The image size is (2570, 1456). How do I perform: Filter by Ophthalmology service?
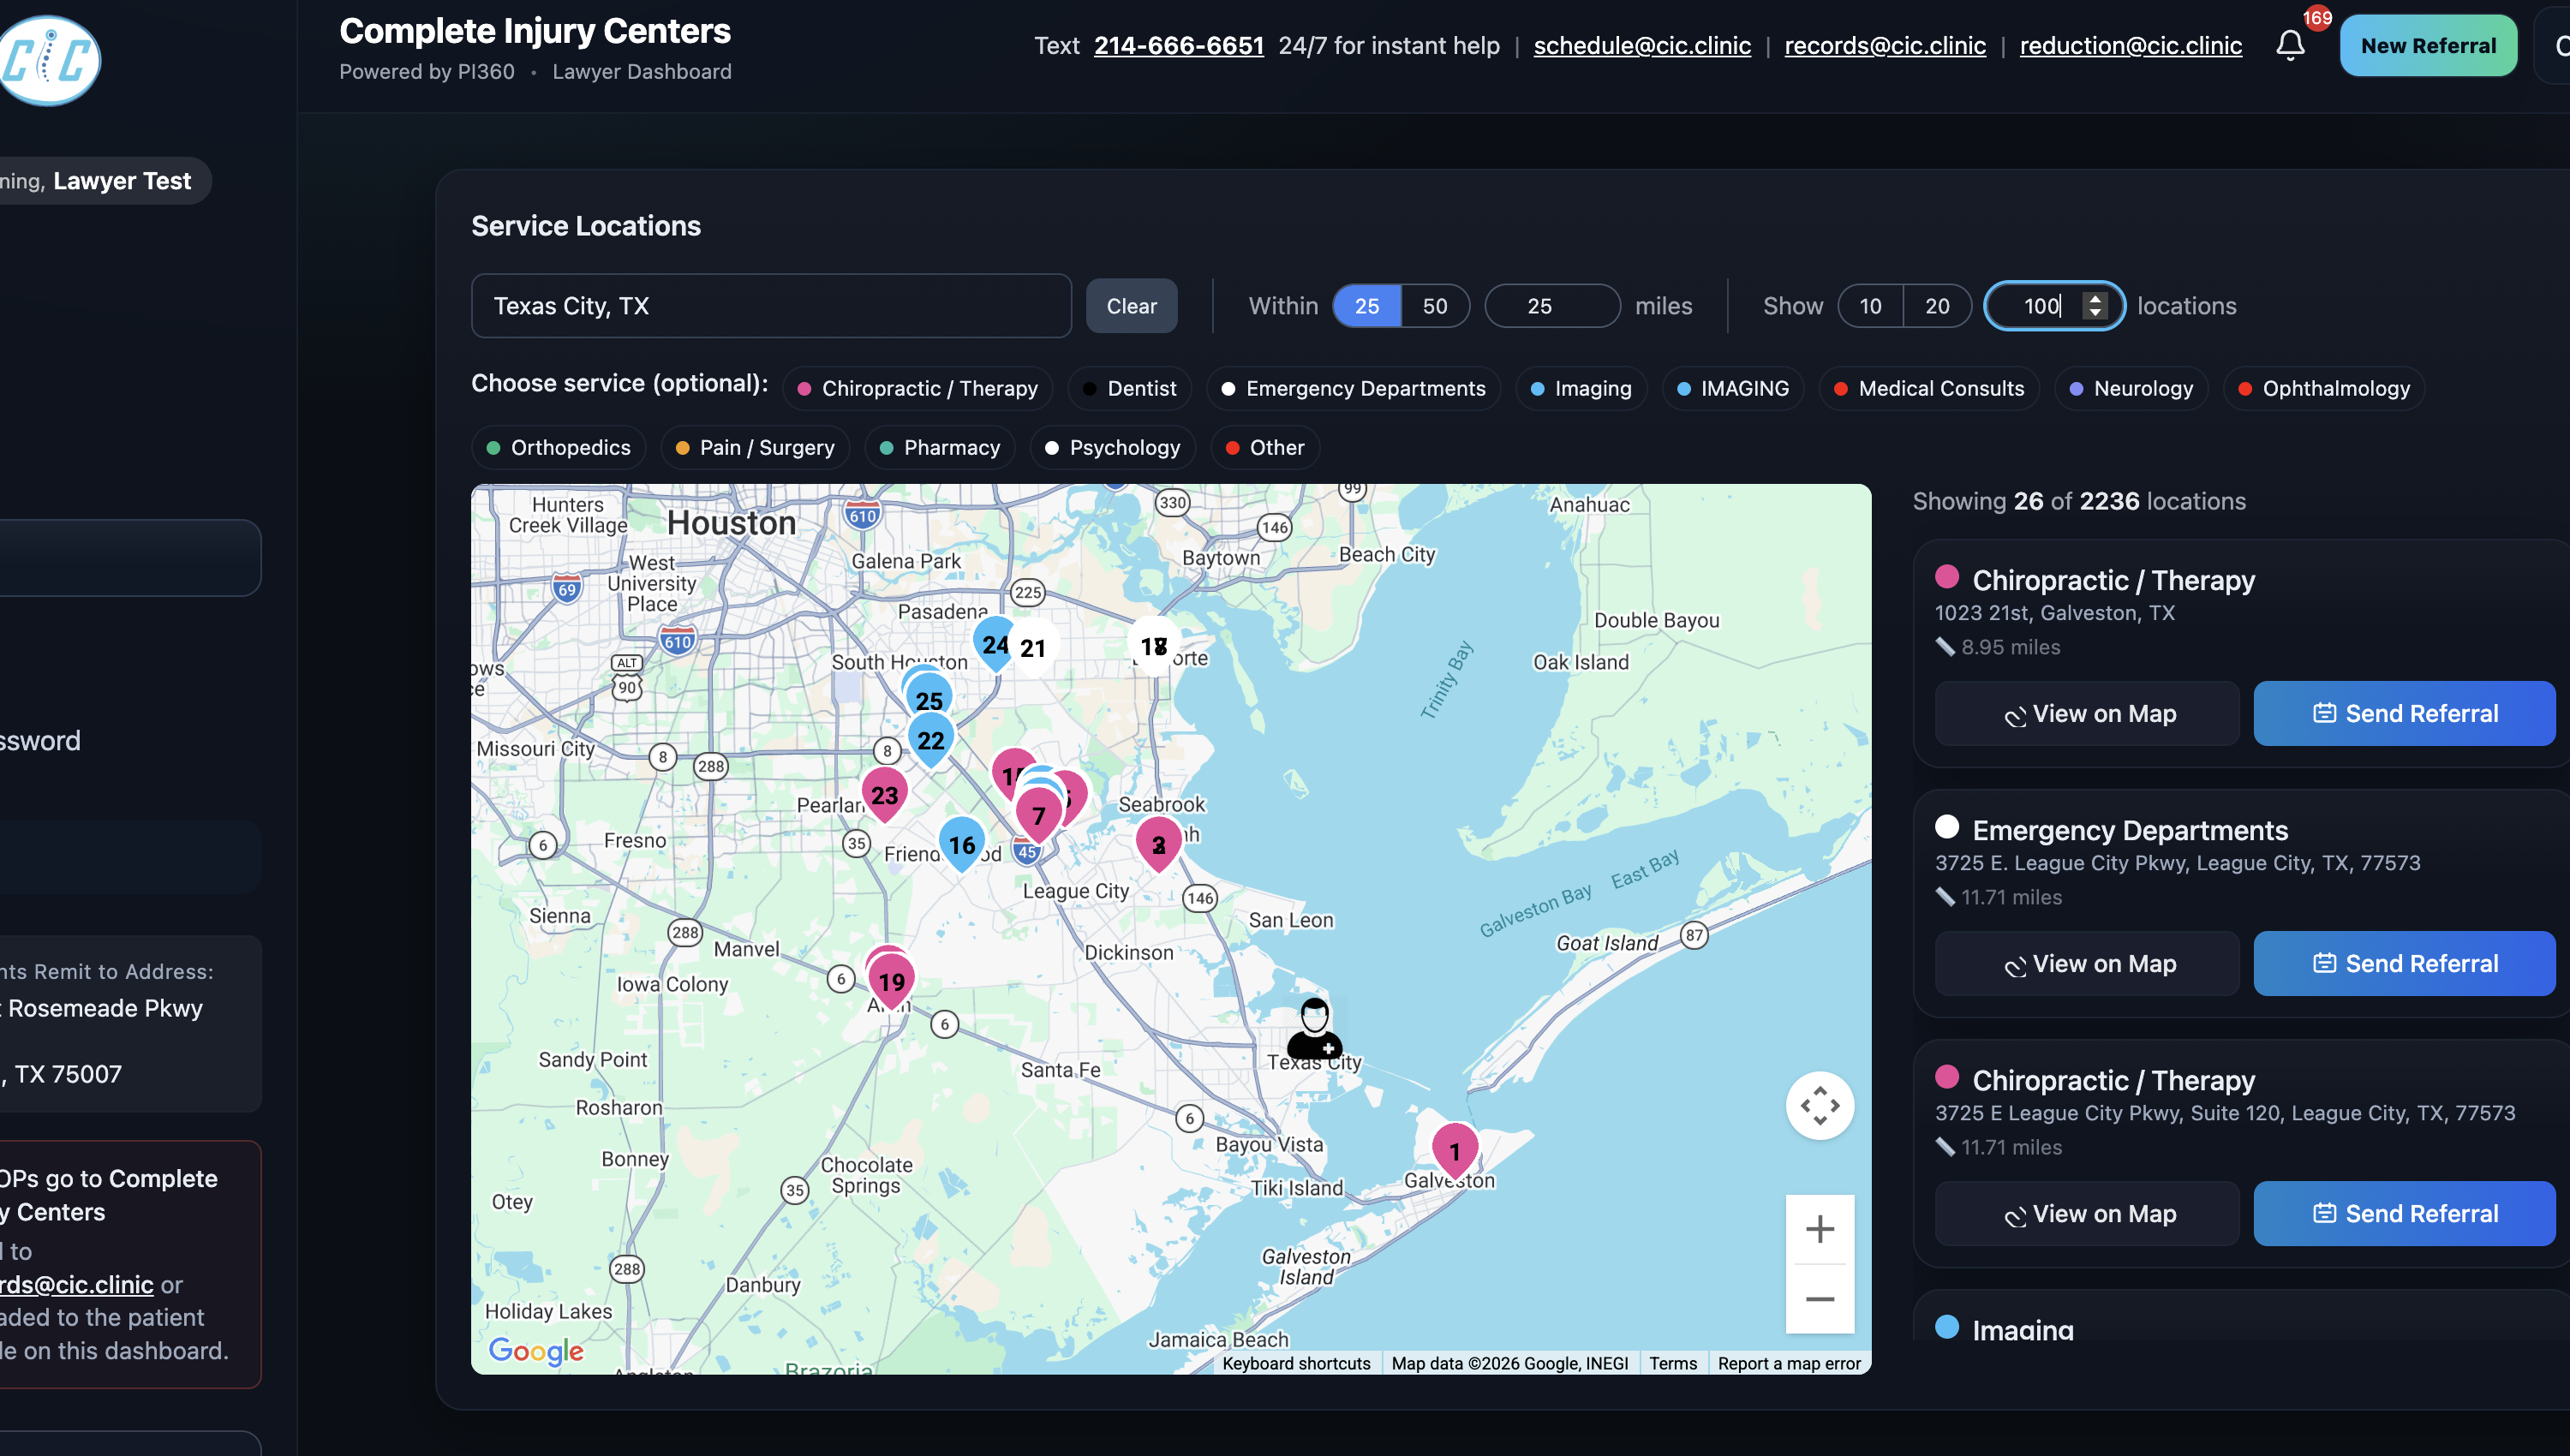tap(2323, 388)
